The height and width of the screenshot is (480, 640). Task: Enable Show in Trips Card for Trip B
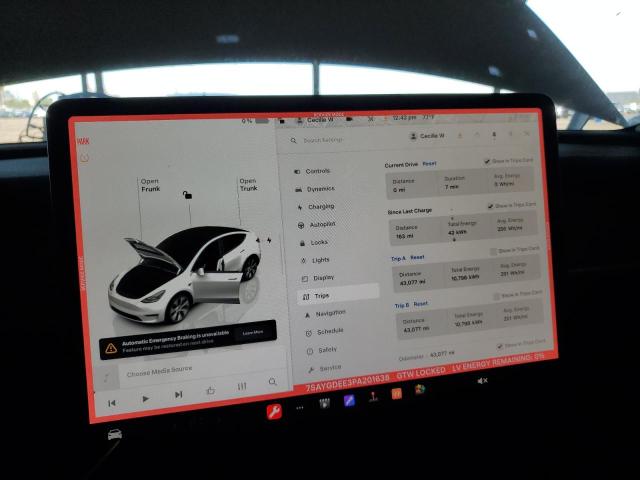pyautogui.click(x=496, y=296)
